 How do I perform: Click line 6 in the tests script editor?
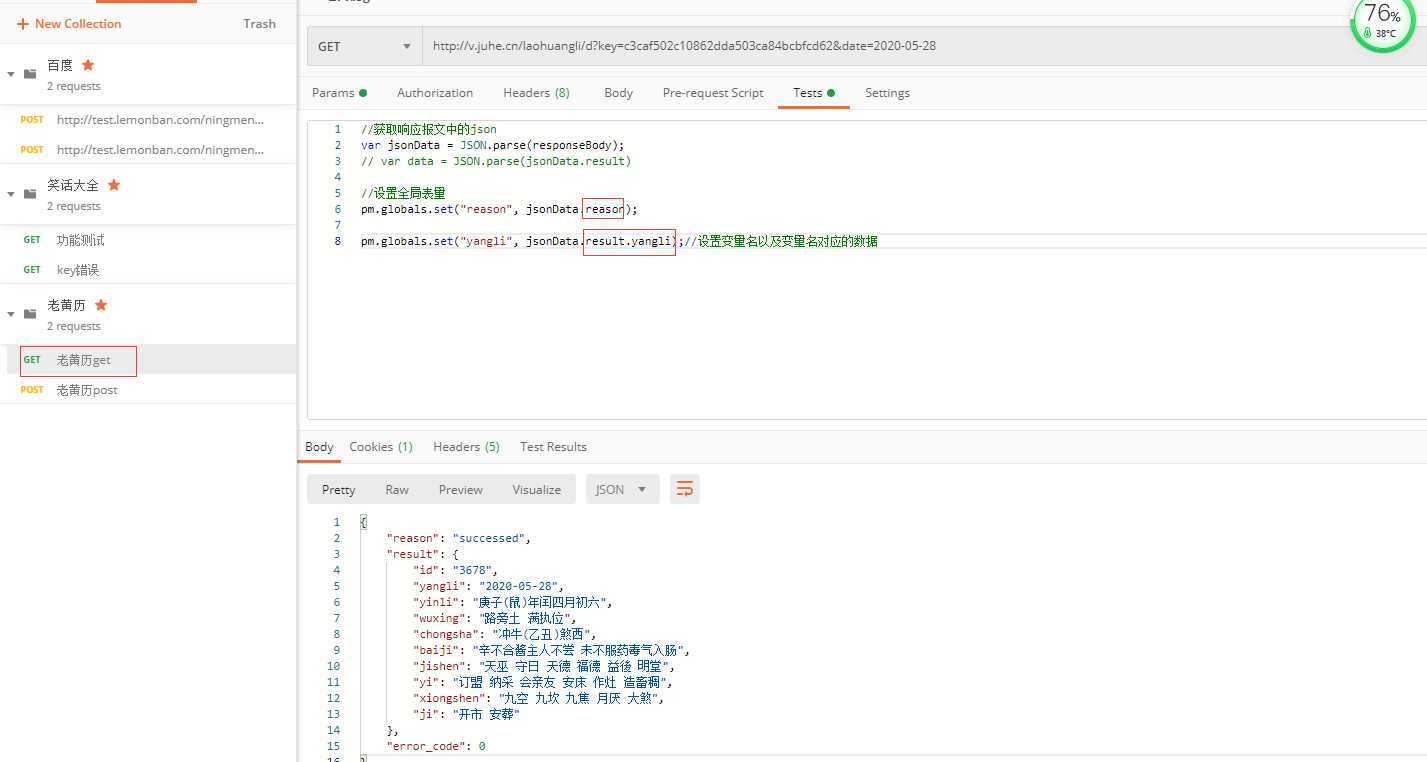pos(499,209)
